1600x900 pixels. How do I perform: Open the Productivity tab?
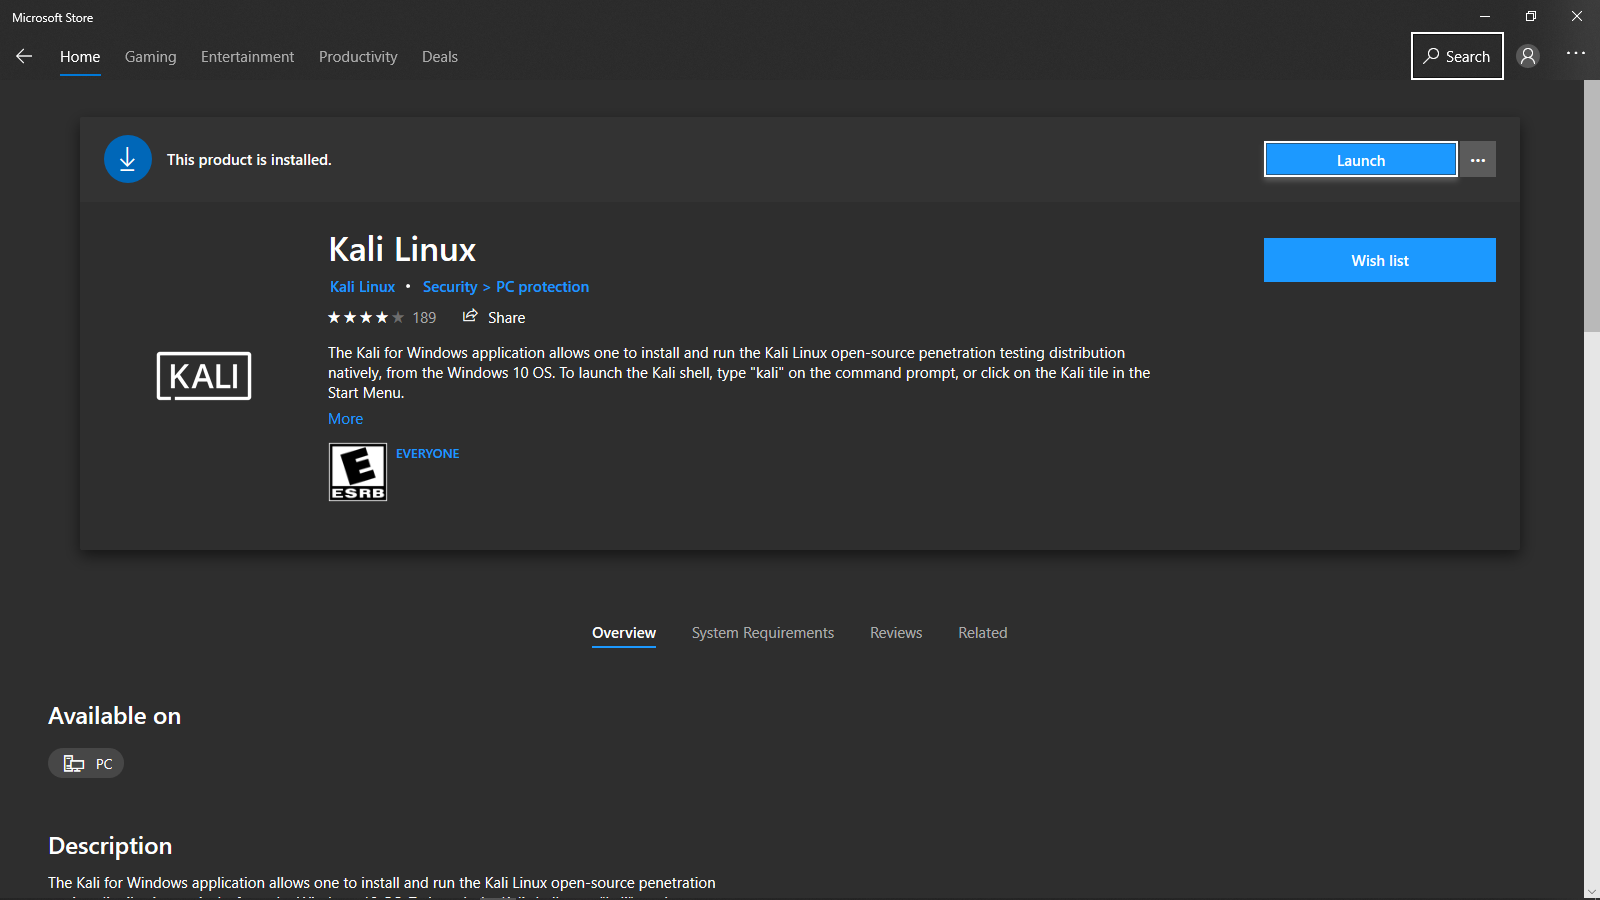[358, 57]
